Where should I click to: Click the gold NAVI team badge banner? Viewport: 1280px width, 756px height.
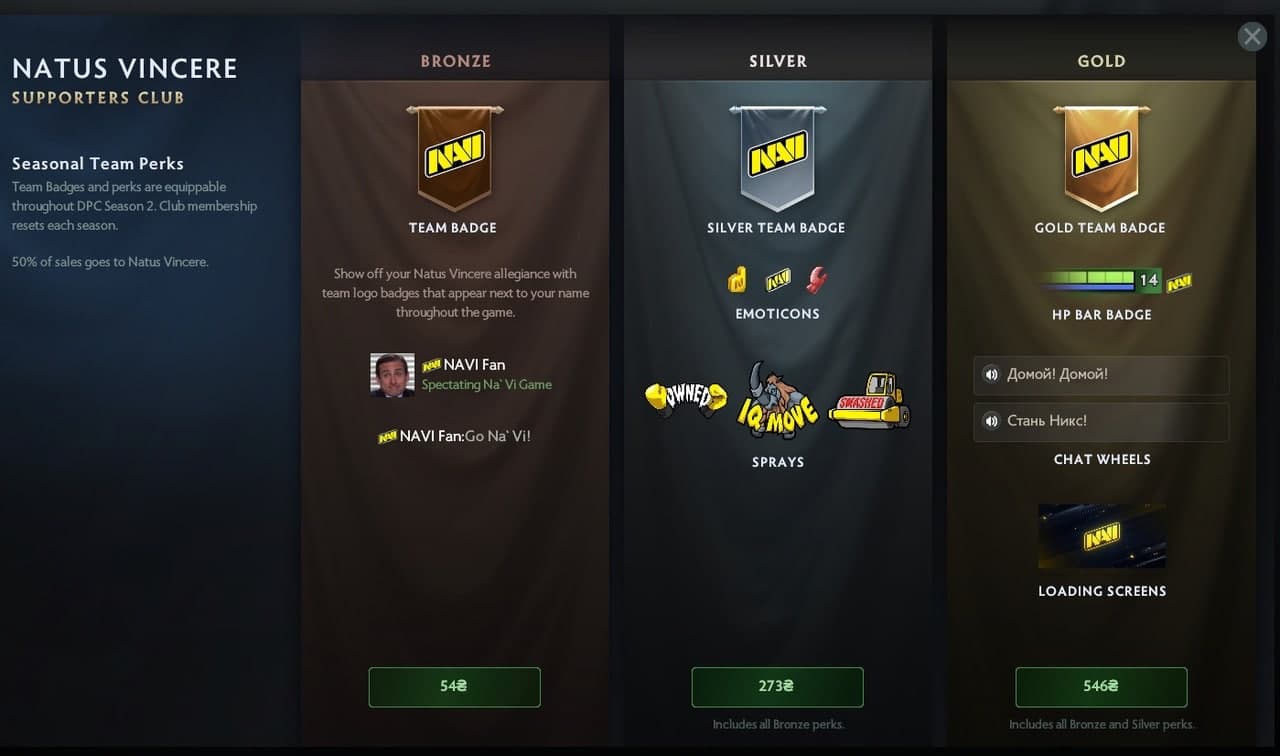point(1101,158)
